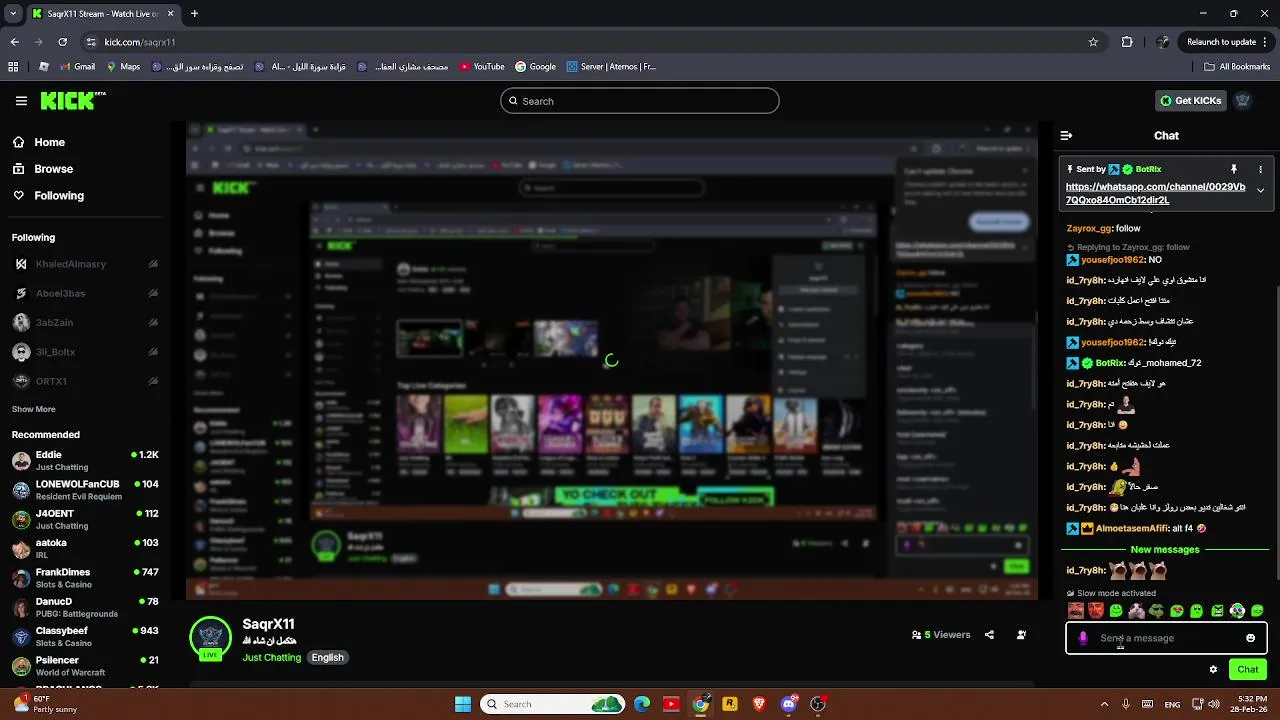1280x720 pixels.
Task: Open Chrome extensions puzzle icon
Action: click(x=1127, y=42)
